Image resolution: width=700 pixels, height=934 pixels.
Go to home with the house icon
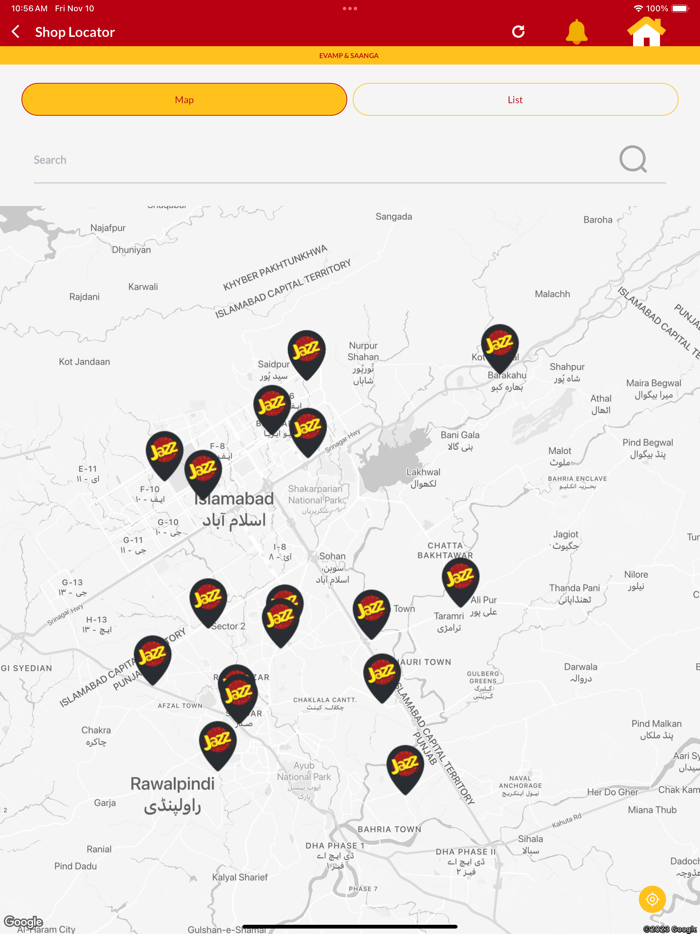646,32
